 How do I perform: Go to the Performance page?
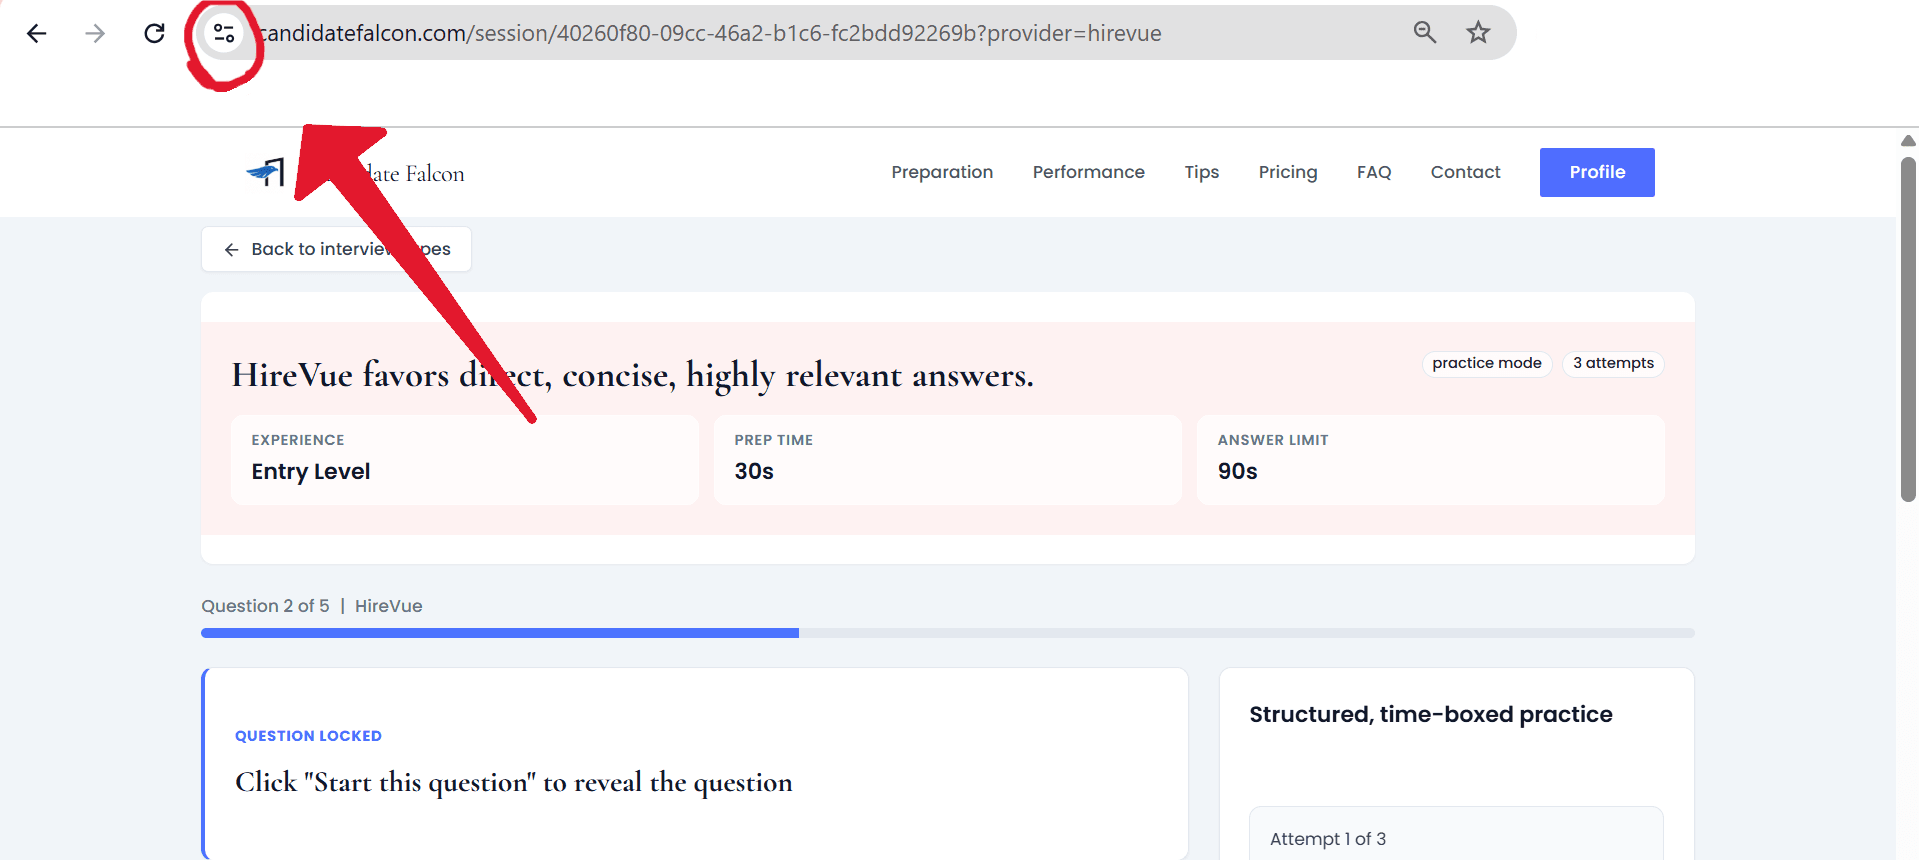click(1088, 172)
